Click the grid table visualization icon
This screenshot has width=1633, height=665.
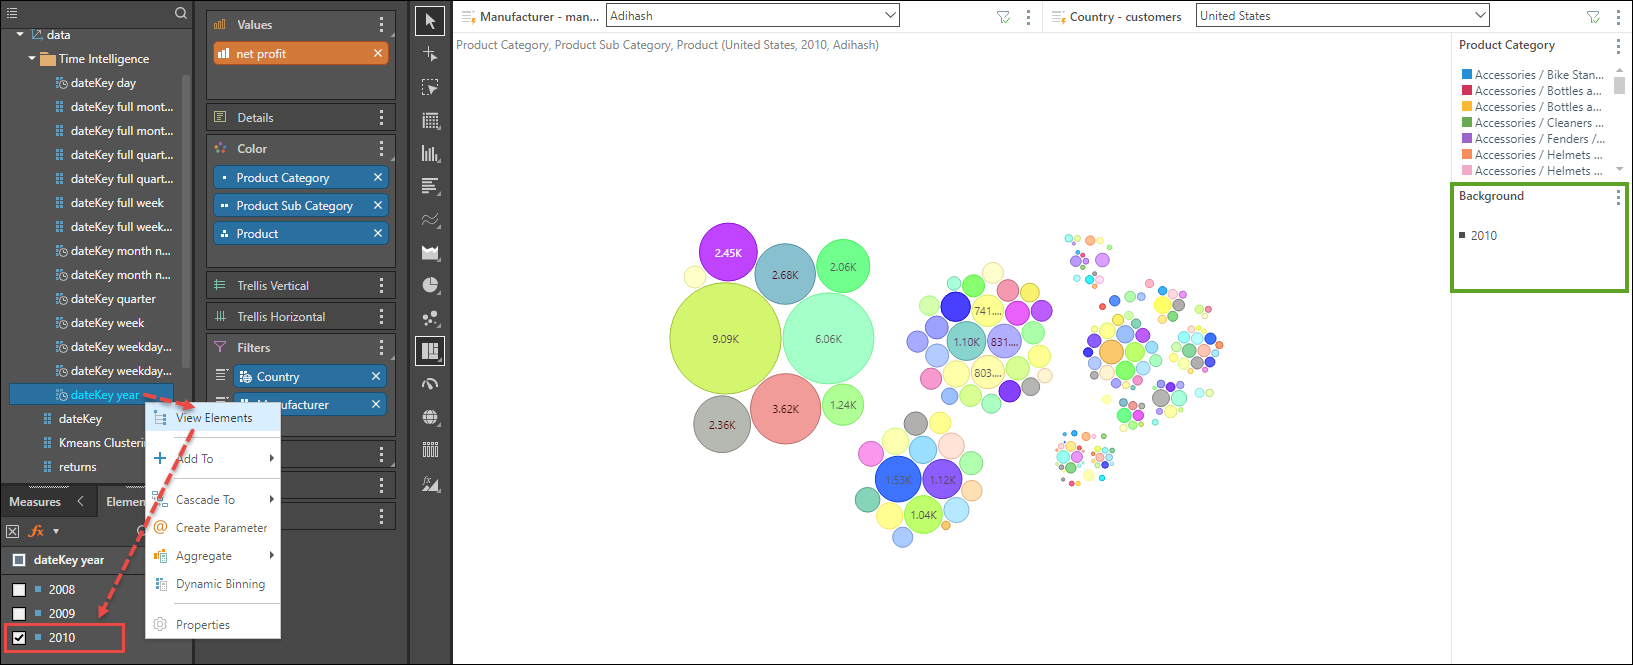tap(430, 121)
